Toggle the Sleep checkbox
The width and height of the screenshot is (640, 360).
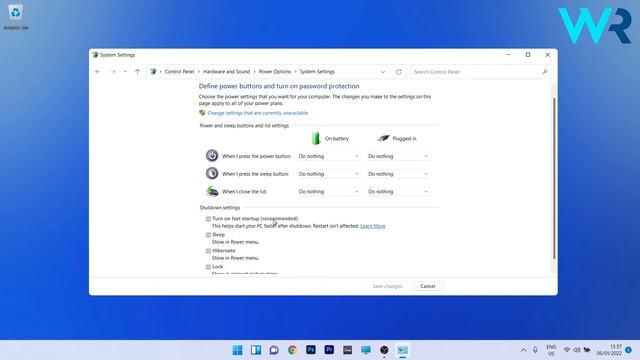tap(208, 235)
